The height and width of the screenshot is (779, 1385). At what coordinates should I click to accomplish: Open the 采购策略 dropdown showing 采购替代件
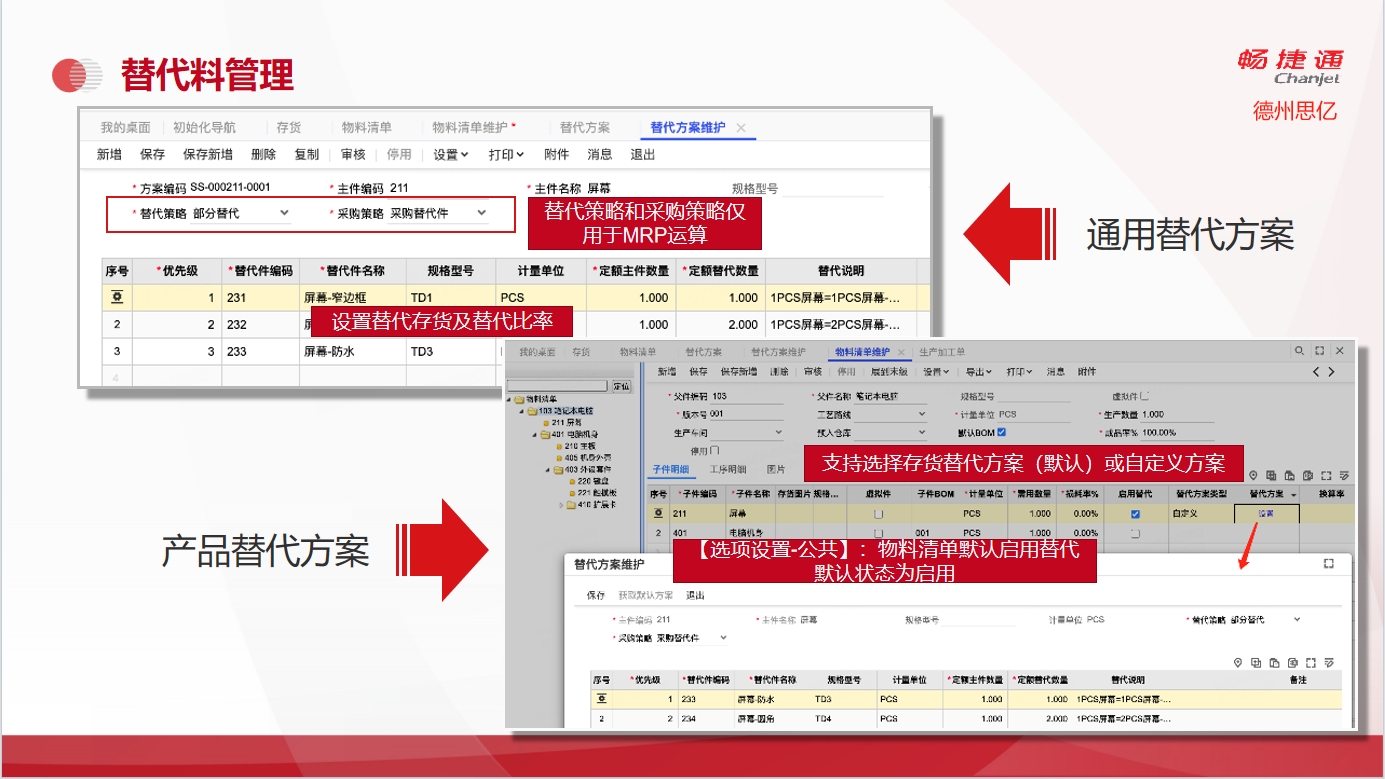[481, 213]
